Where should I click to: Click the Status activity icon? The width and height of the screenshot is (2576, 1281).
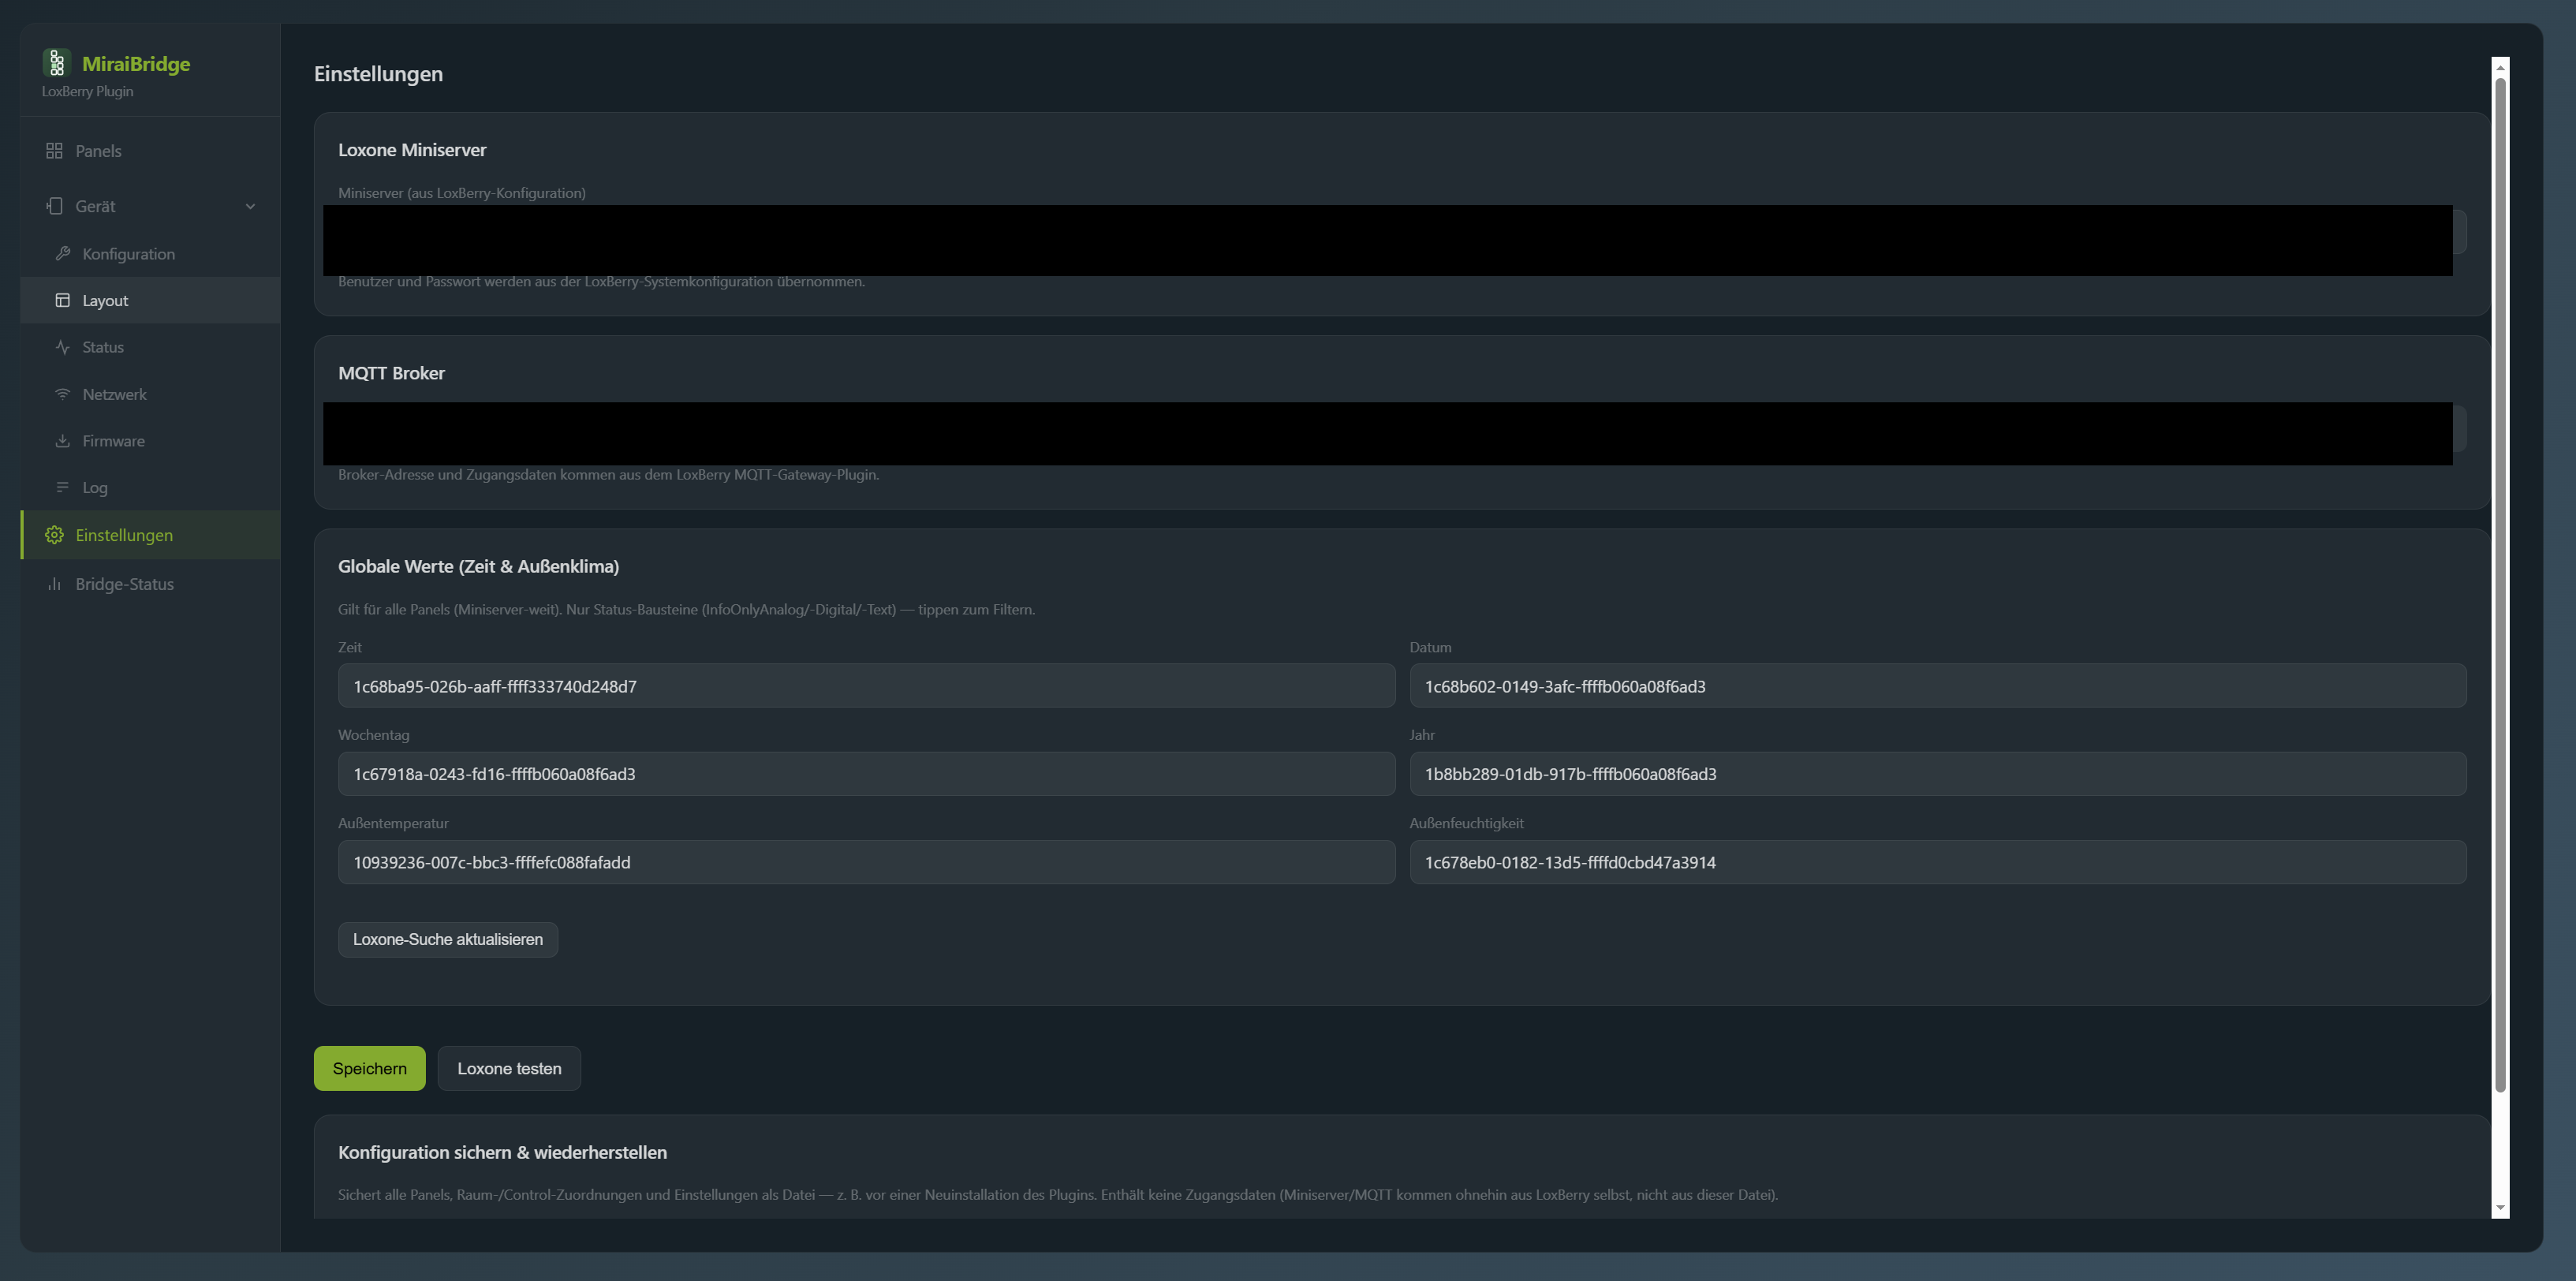tap(63, 347)
